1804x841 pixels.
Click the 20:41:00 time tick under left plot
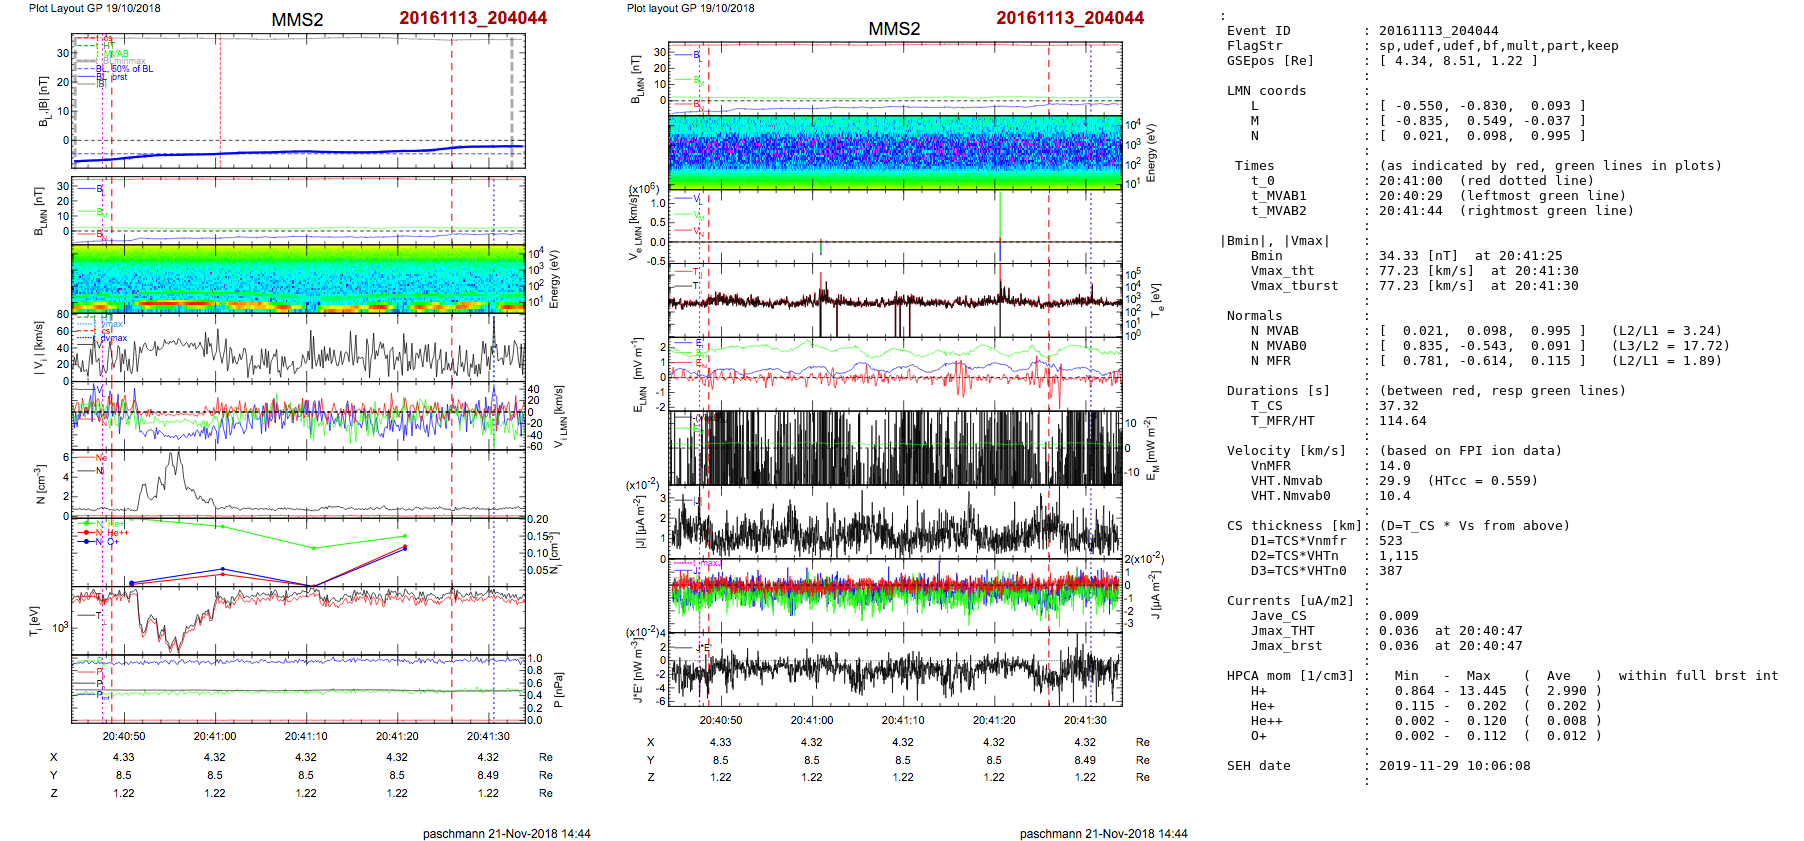point(215,736)
